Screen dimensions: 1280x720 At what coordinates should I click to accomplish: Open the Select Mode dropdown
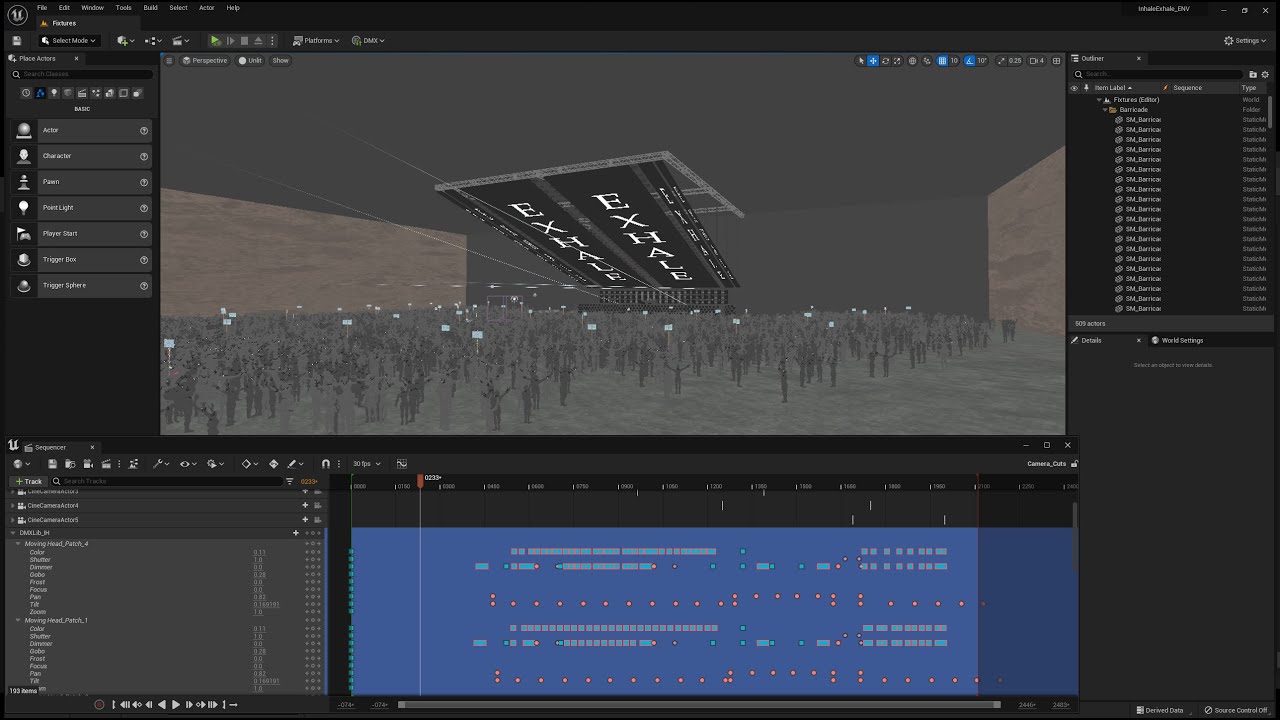tap(68, 41)
